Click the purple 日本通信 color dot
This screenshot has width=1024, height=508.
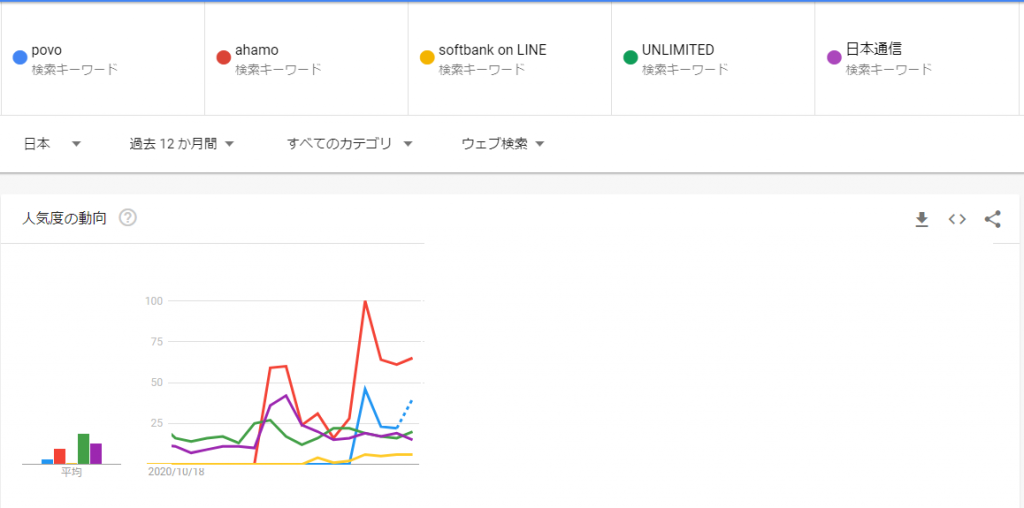click(834, 57)
